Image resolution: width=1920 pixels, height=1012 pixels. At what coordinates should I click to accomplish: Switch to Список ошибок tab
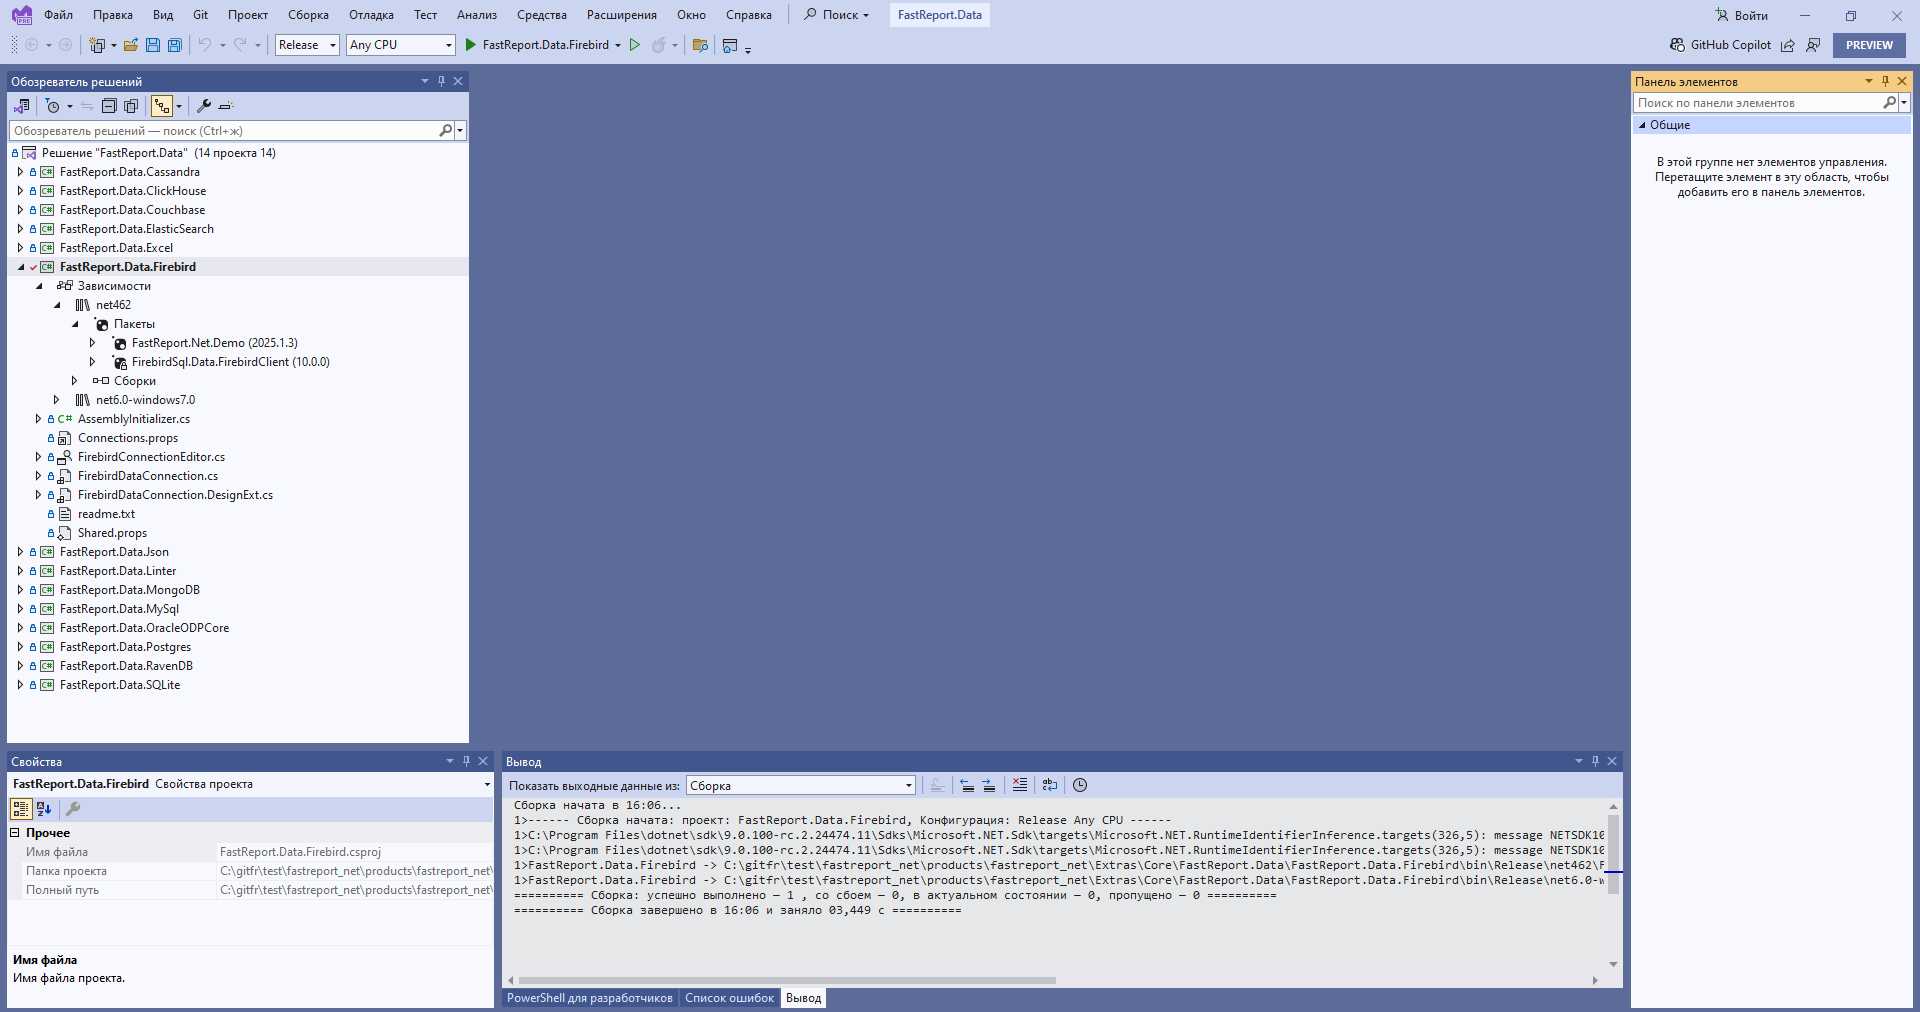(x=729, y=998)
